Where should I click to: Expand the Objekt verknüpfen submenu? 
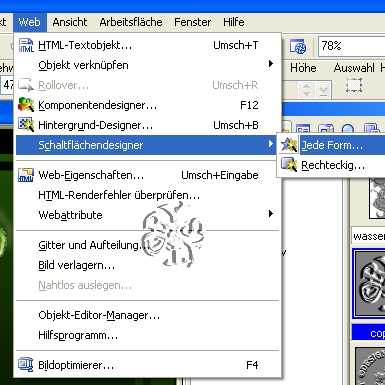[x=147, y=65]
